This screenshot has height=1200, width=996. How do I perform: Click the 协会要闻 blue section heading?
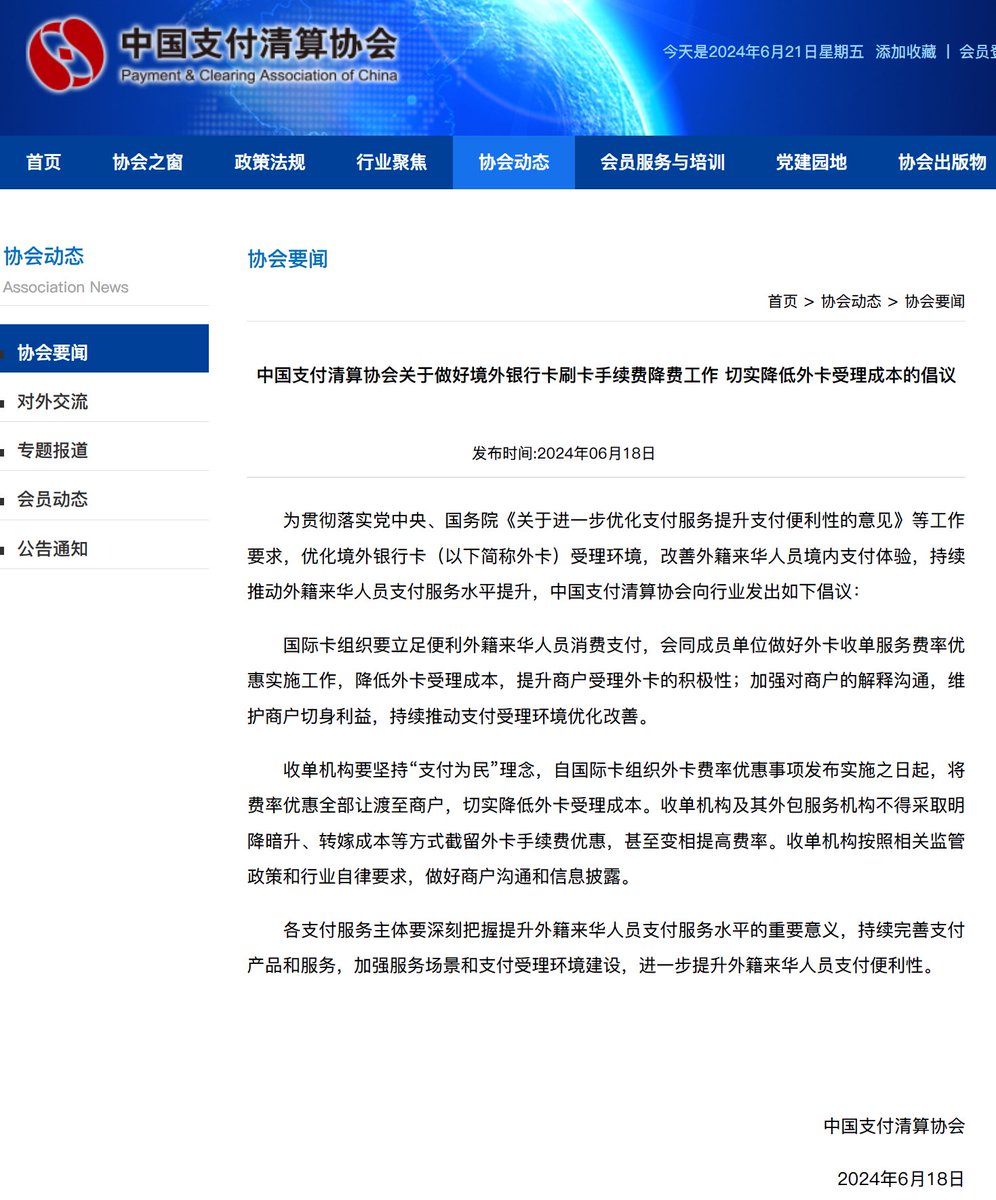pos(288,259)
